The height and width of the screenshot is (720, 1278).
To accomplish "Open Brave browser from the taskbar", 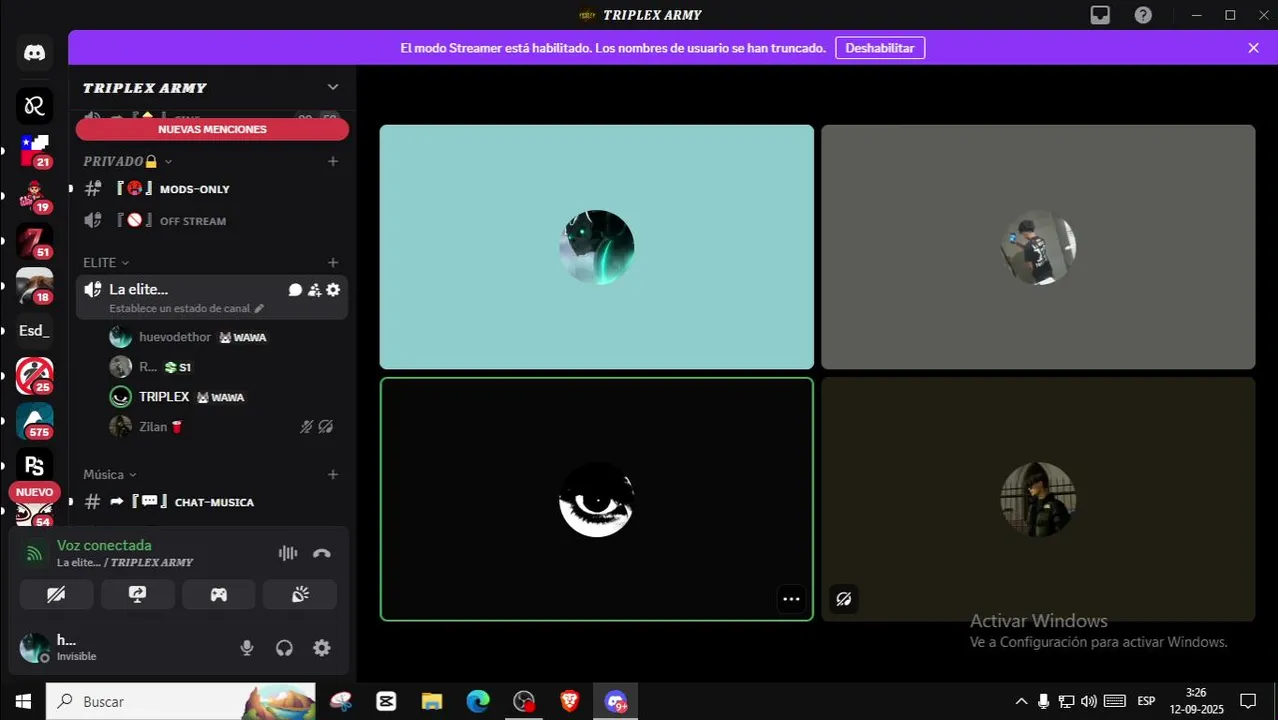I will [x=570, y=702].
